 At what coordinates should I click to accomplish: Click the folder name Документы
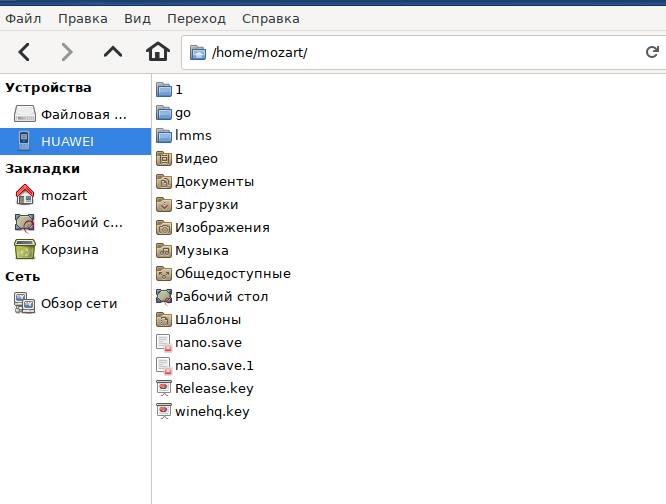point(215,182)
